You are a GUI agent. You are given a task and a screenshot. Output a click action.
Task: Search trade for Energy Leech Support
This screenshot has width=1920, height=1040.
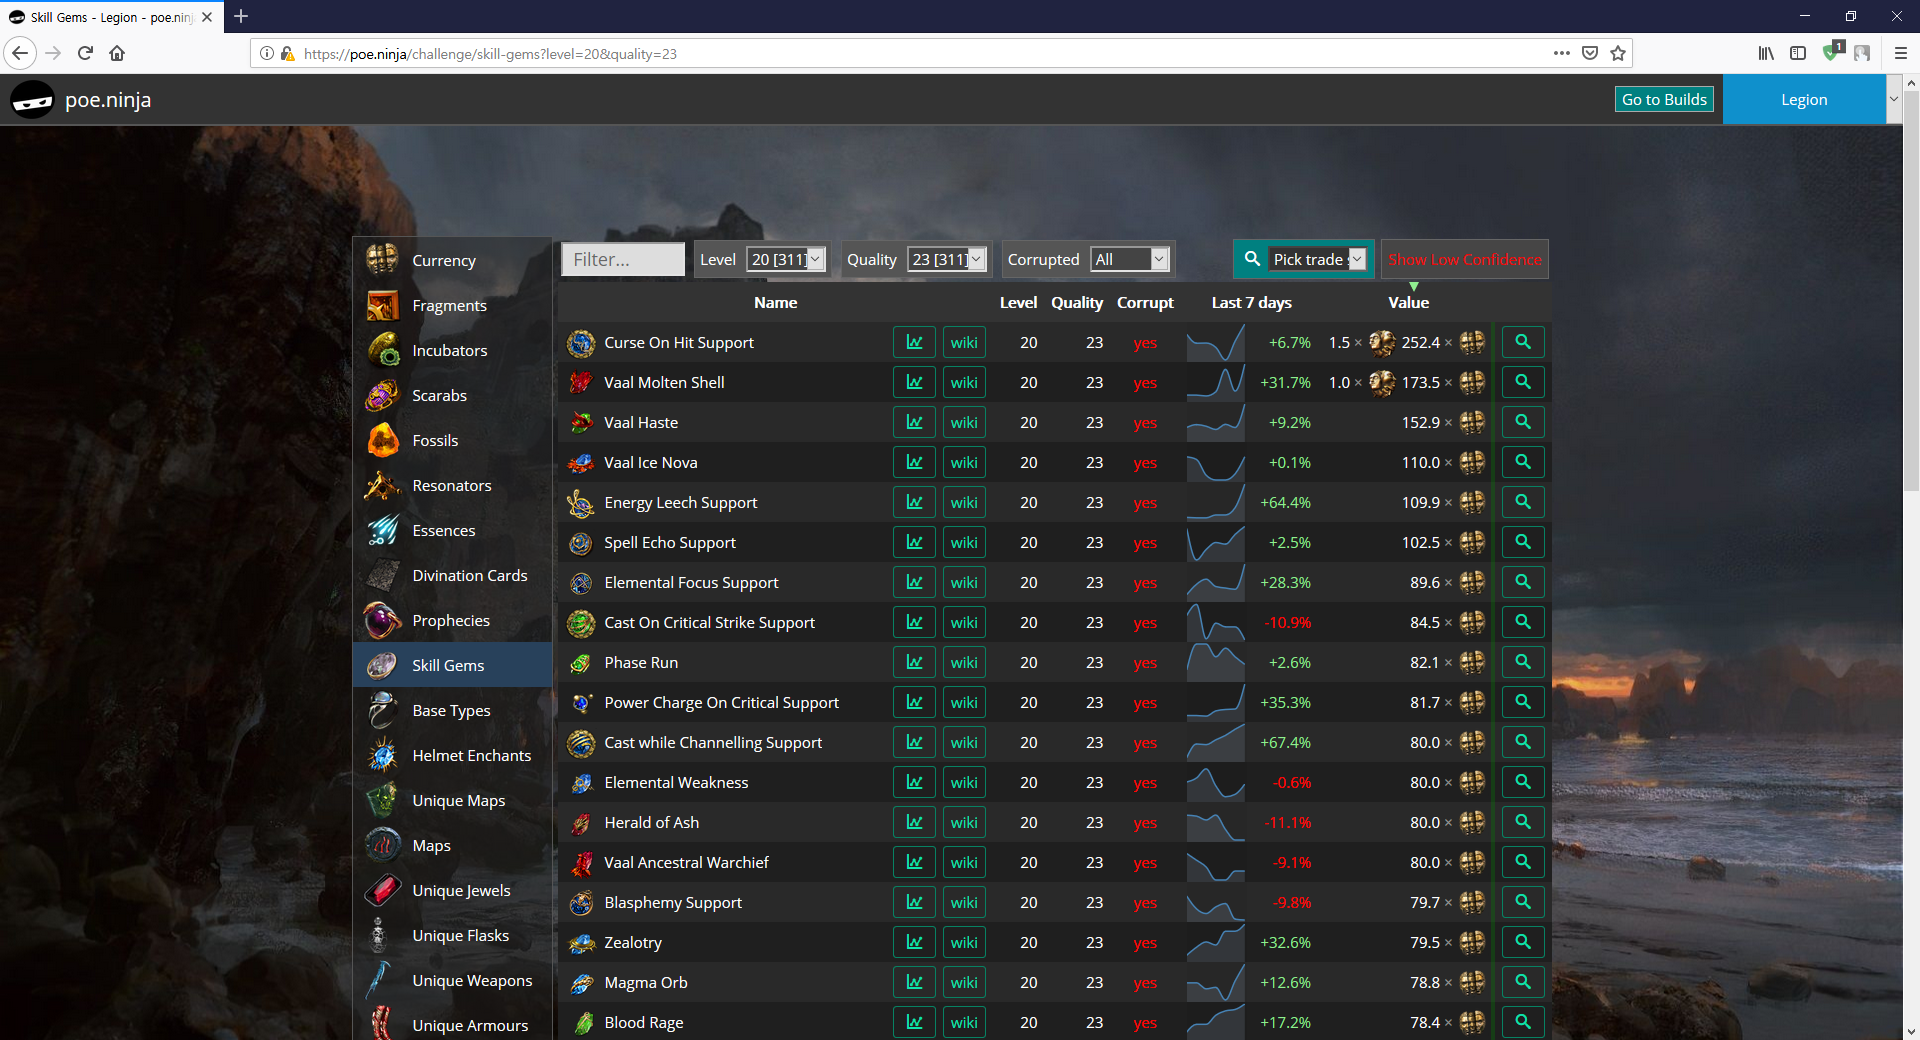pos(1523,502)
